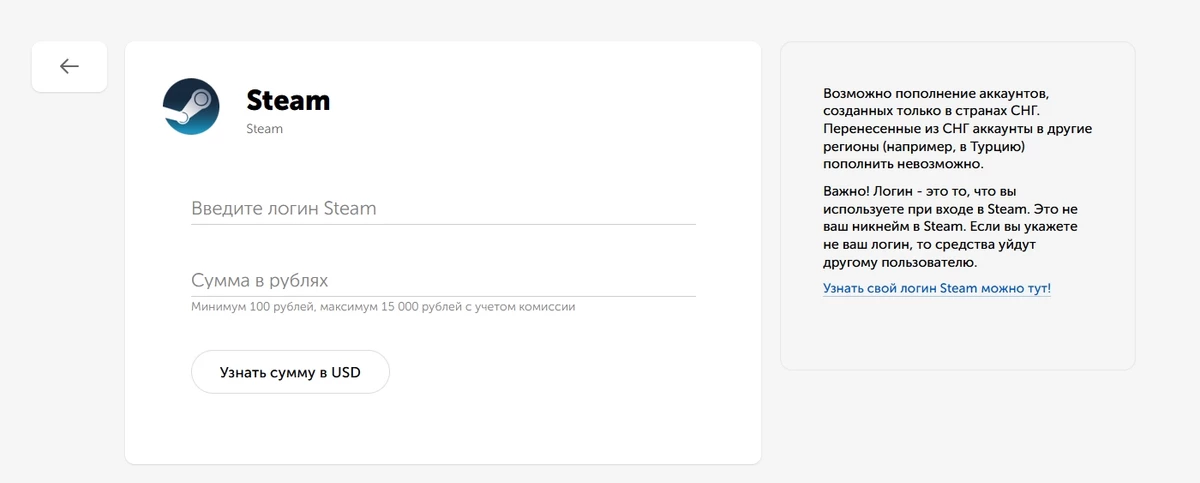
Task: Focus the "Сумма в рублях" field
Action: pyautogui.click(x=442, y=281)
